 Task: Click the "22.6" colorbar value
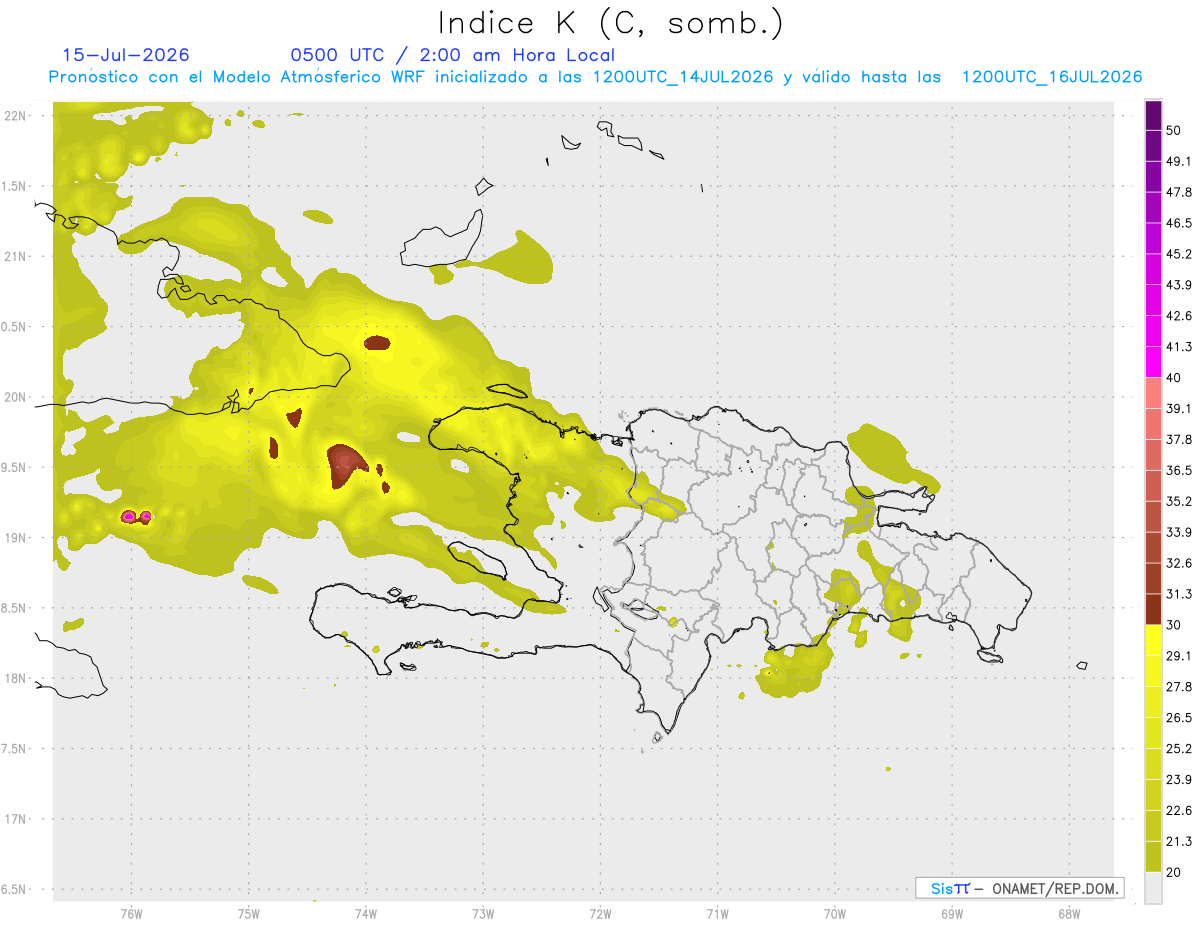(x=1179, y=811)
